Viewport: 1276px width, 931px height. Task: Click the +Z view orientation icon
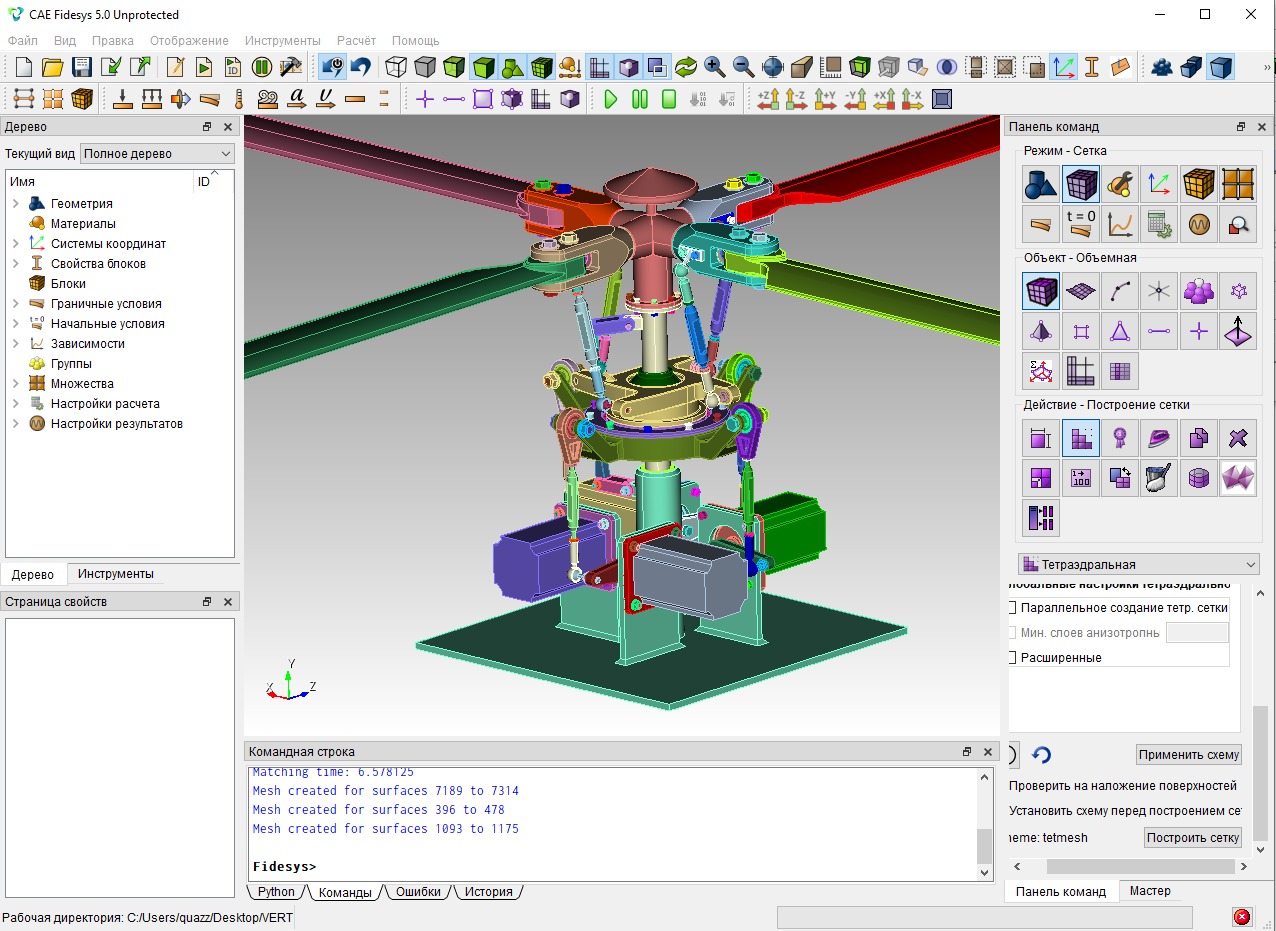tap(768, 99)
